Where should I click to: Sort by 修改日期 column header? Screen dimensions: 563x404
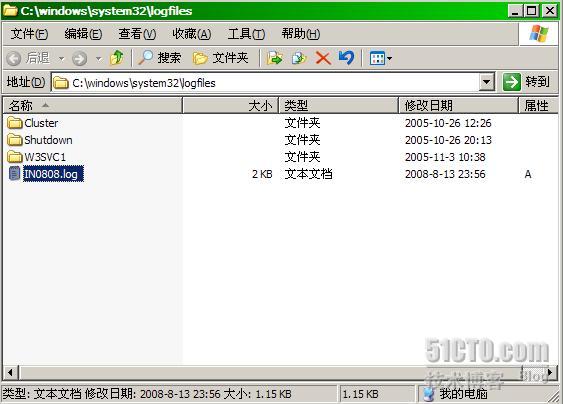pos(458,106)
